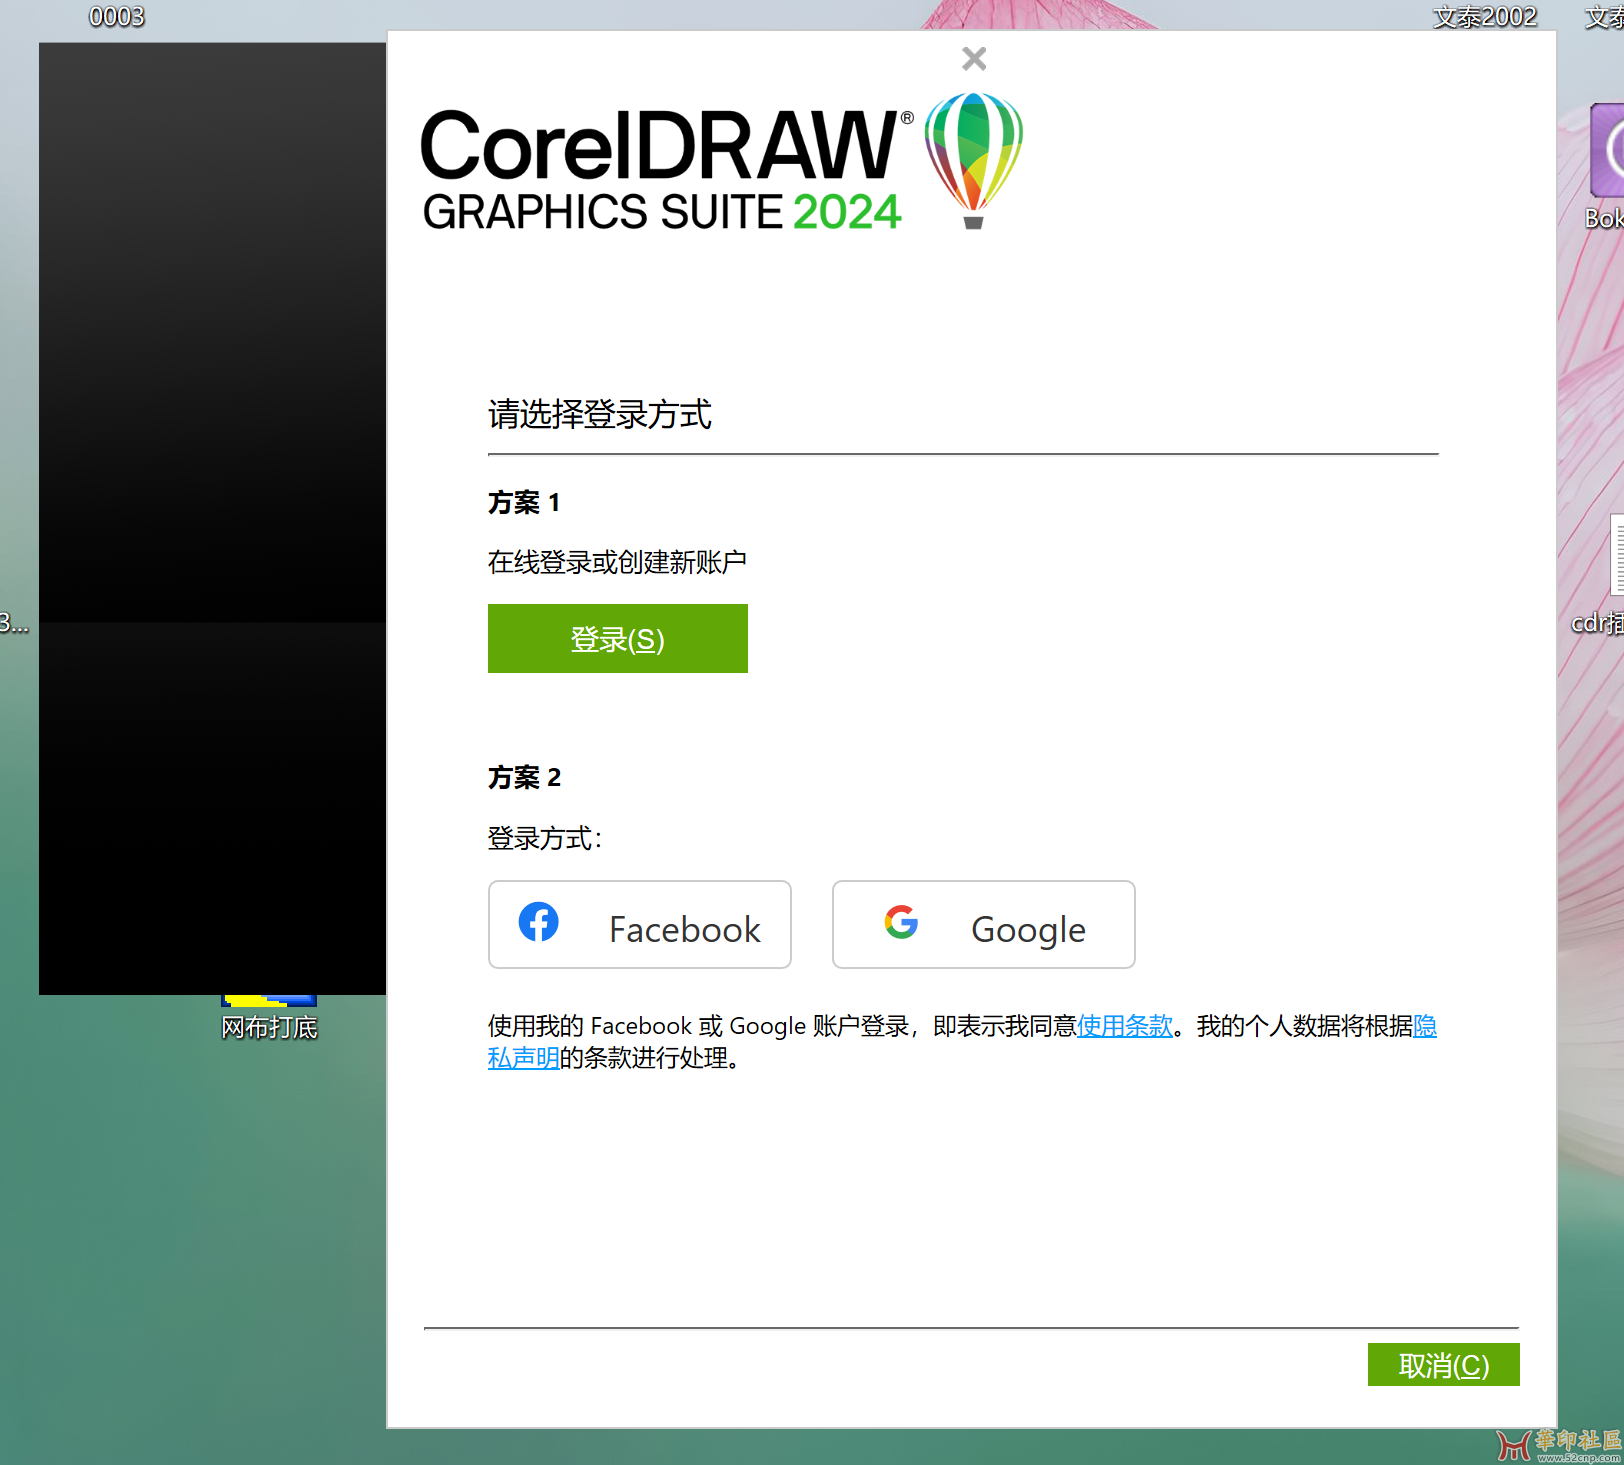Click the 方案 2 label
The image size is (1624, 1465).
tap(524, 777)
